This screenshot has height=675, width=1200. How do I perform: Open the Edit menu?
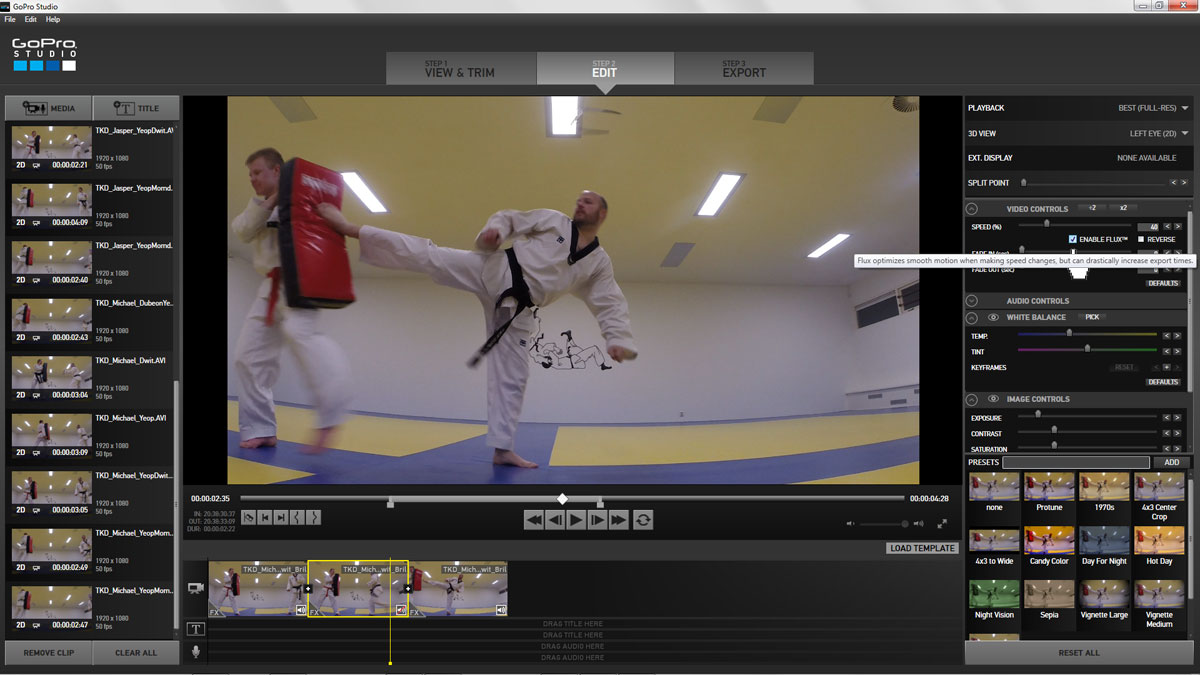pyautogui.click(x=31, y=19)
